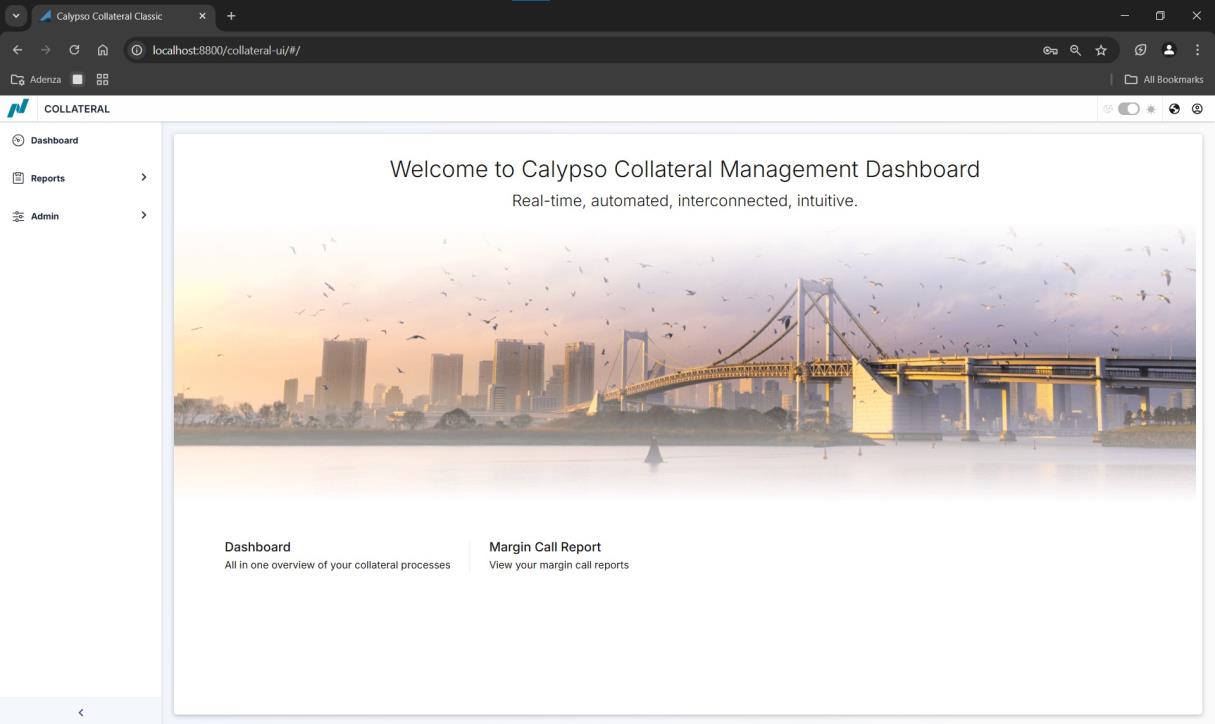Open the Adenza bookmarks folder
This screenshot has width=1215, height=724.
[36, 79]
